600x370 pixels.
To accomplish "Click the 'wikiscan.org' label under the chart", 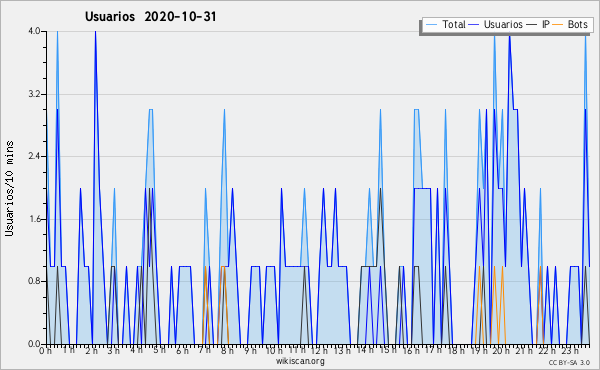I will 300,361.
